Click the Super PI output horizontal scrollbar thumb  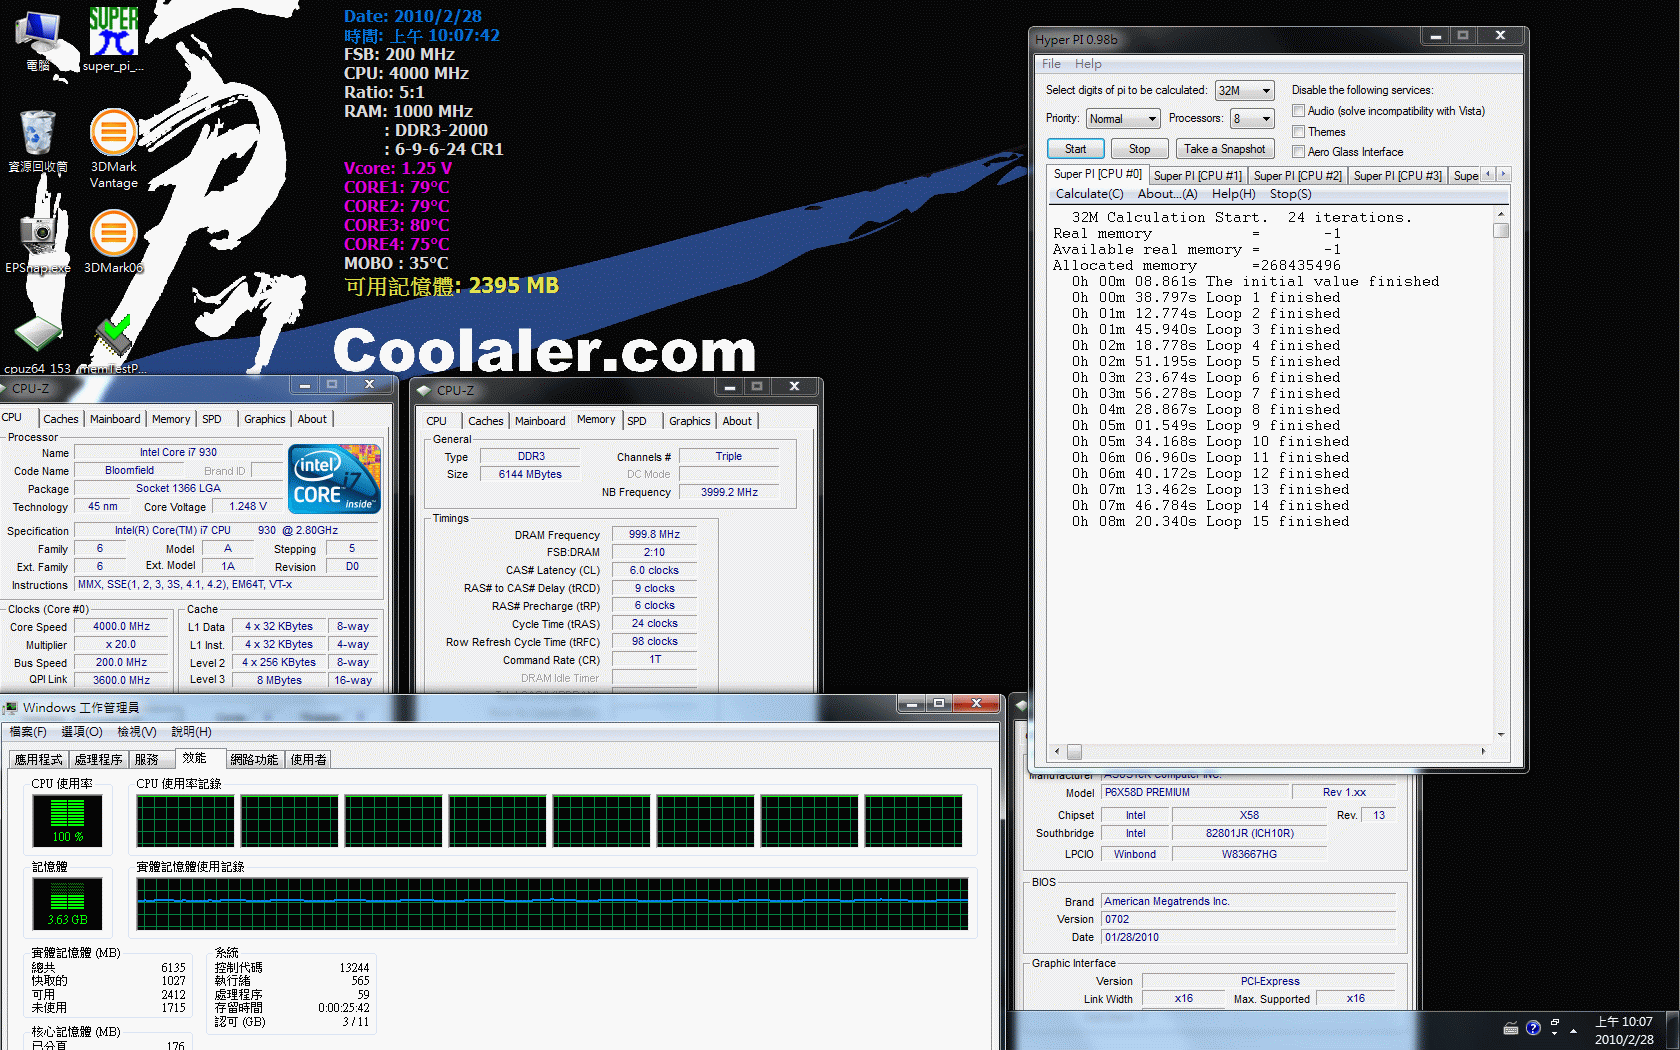(1074, 751)
